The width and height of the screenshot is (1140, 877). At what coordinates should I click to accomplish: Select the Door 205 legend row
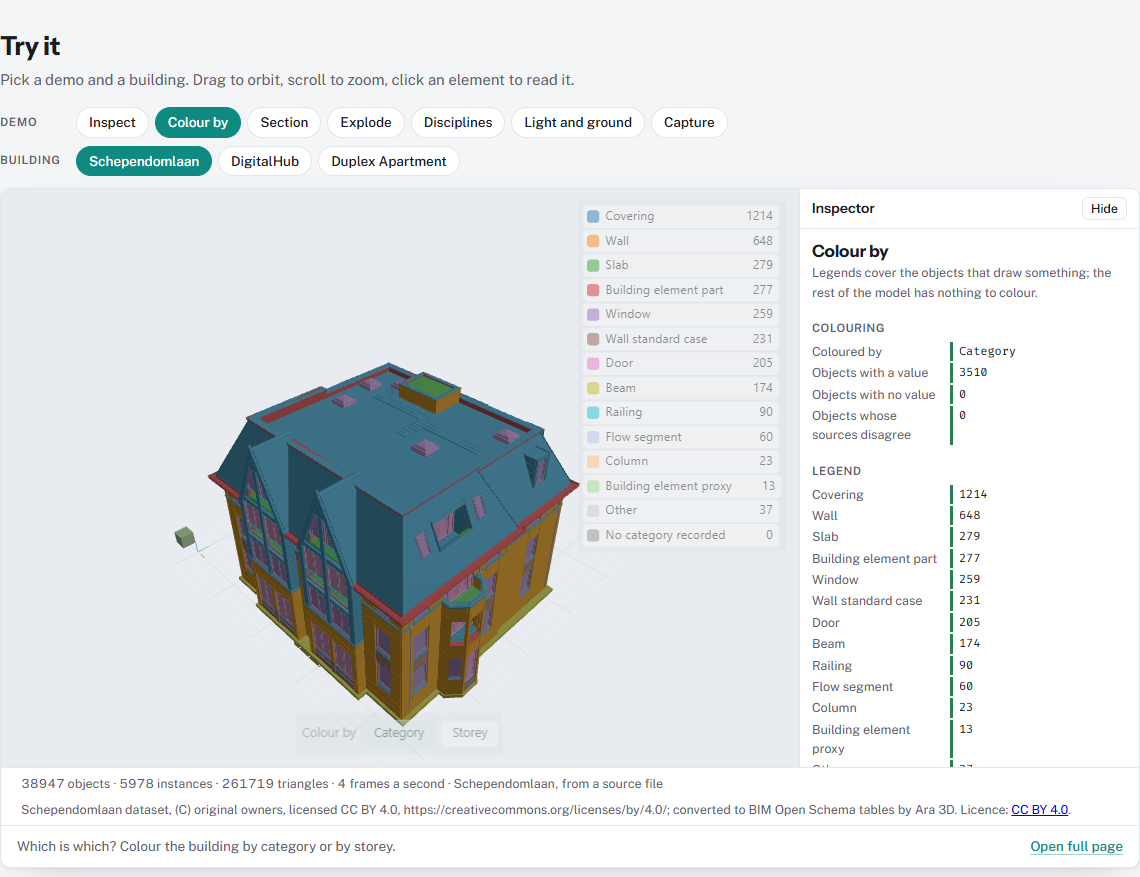coord(681,363)
